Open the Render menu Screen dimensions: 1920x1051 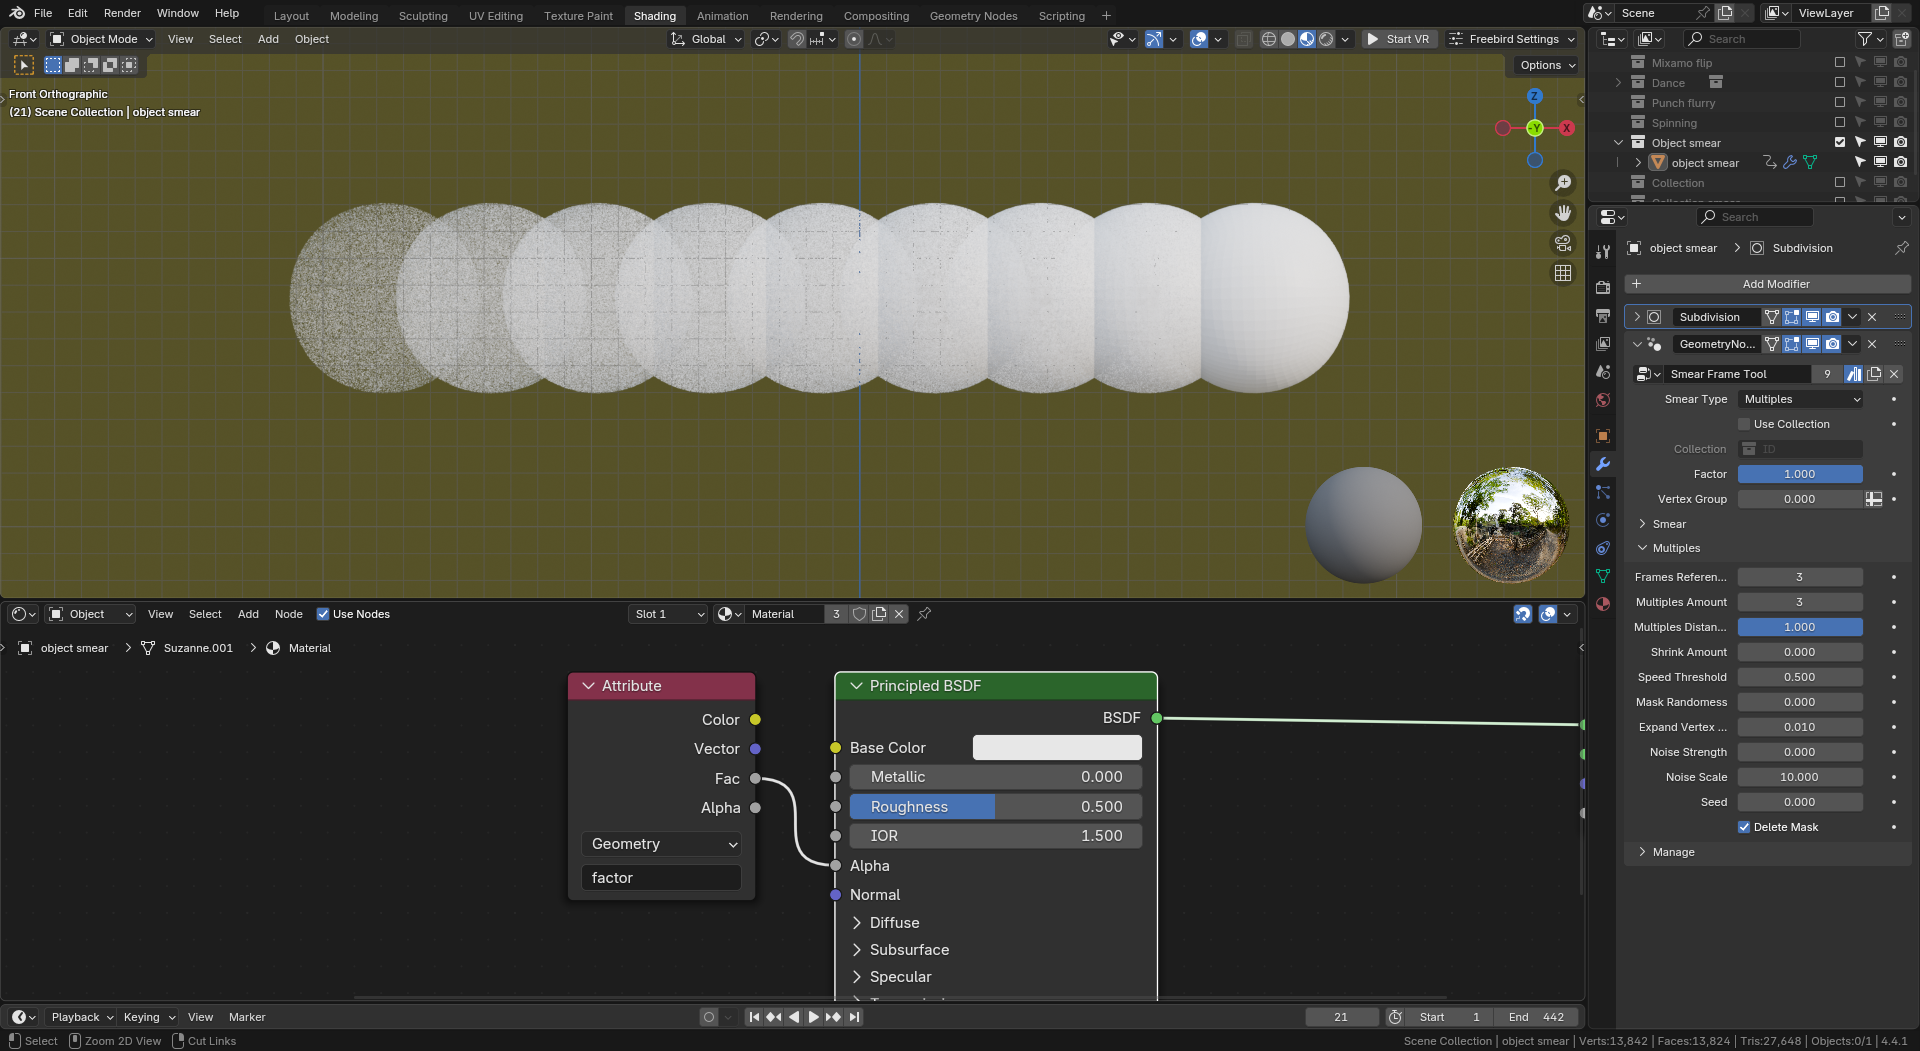(122, 13)
